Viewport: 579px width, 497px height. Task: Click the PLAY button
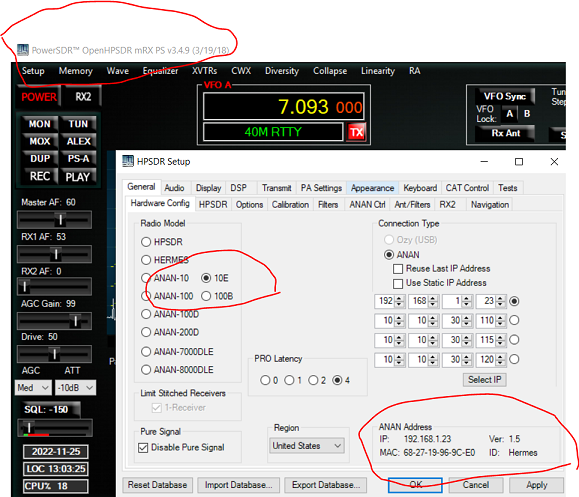78,176
